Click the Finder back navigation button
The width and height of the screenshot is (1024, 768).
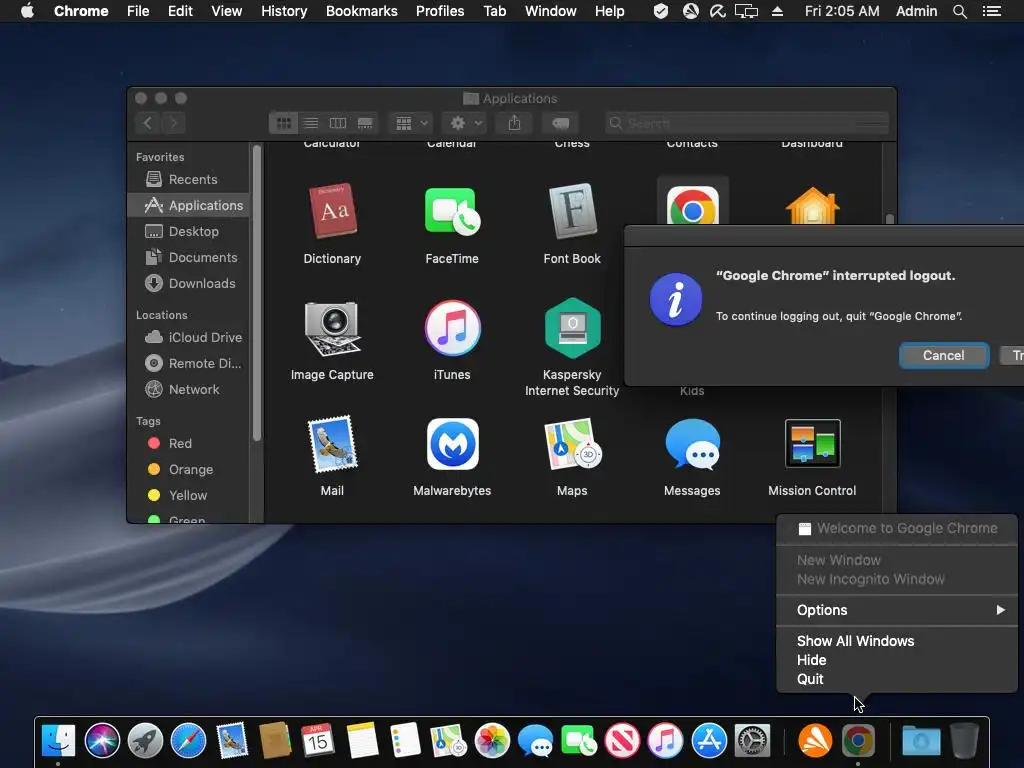(148, 123)
